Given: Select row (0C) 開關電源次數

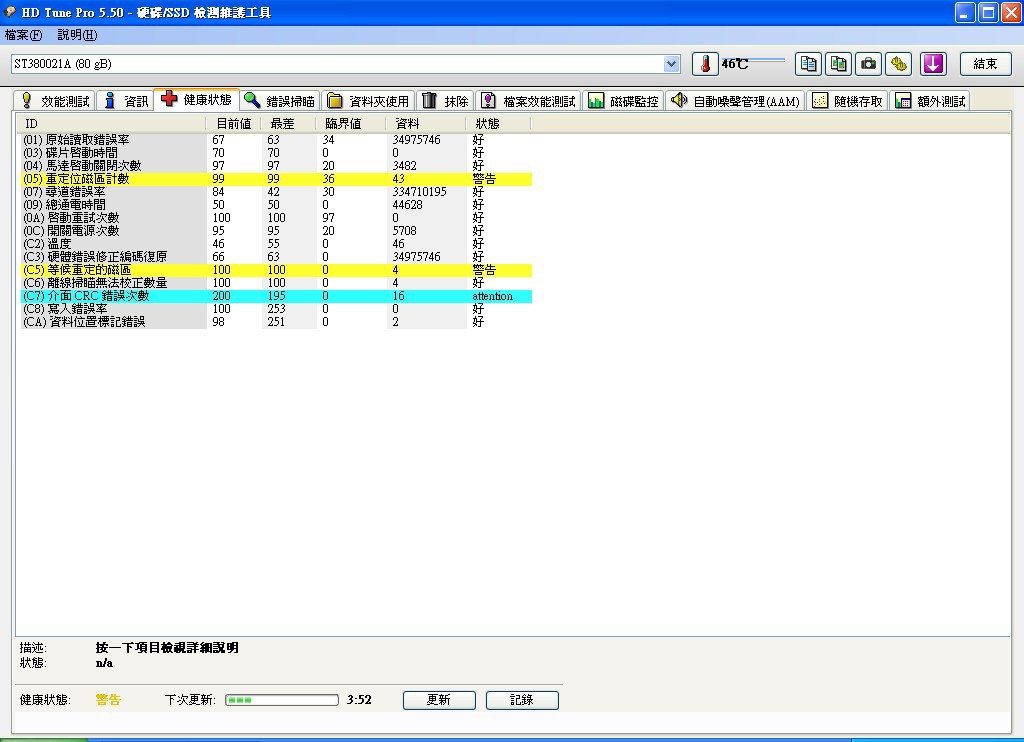Looking at the screenshot, I should point(276,231).
